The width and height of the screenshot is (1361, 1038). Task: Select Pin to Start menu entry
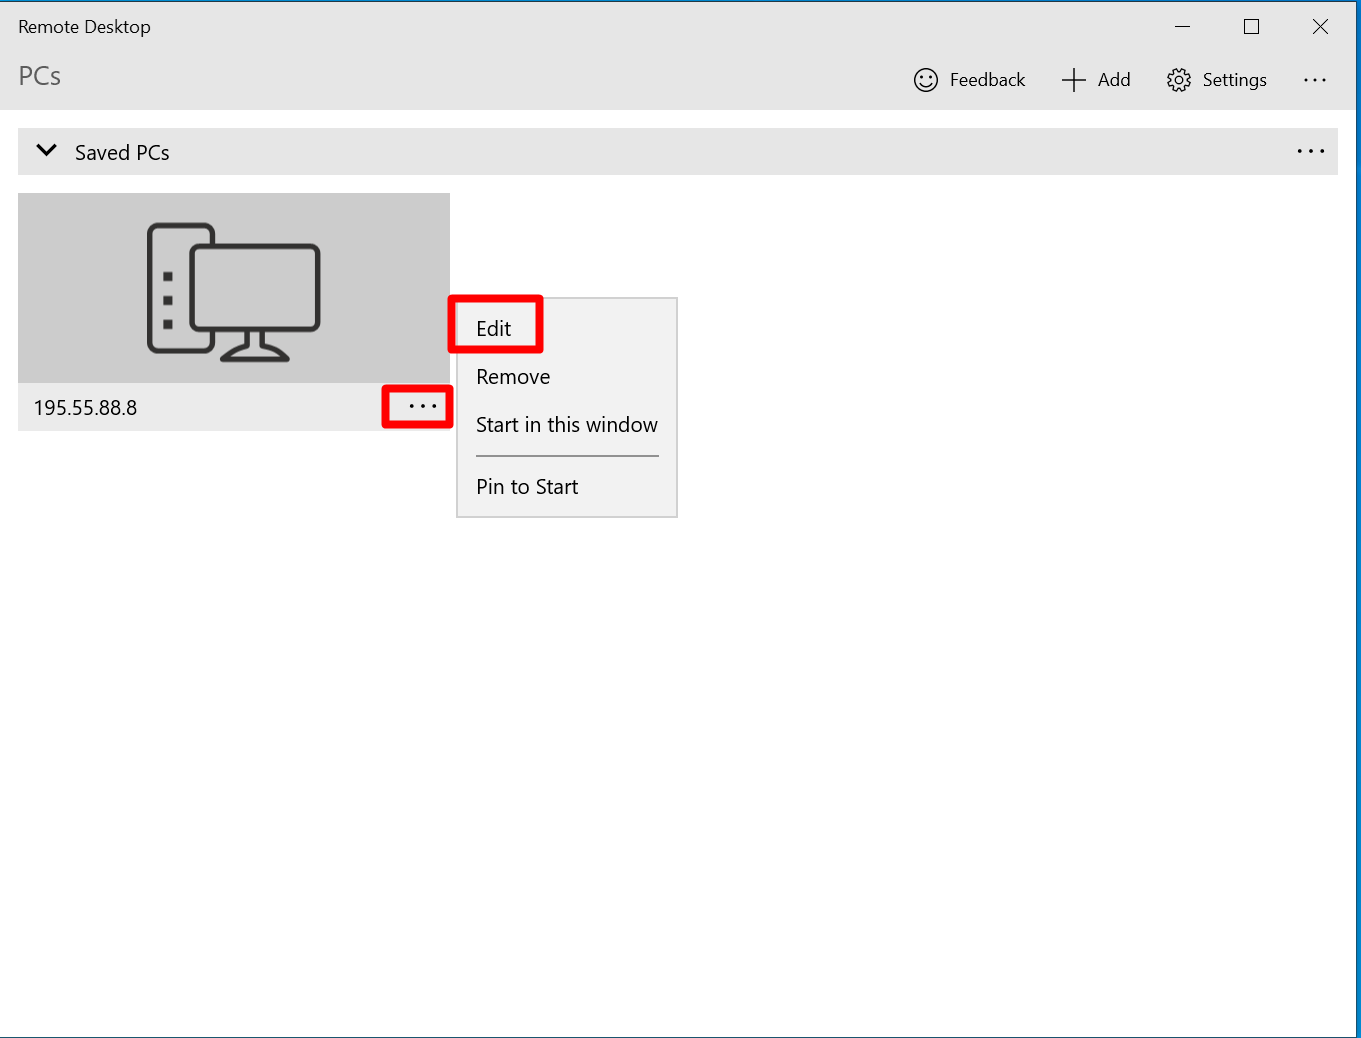pos(527,487)
